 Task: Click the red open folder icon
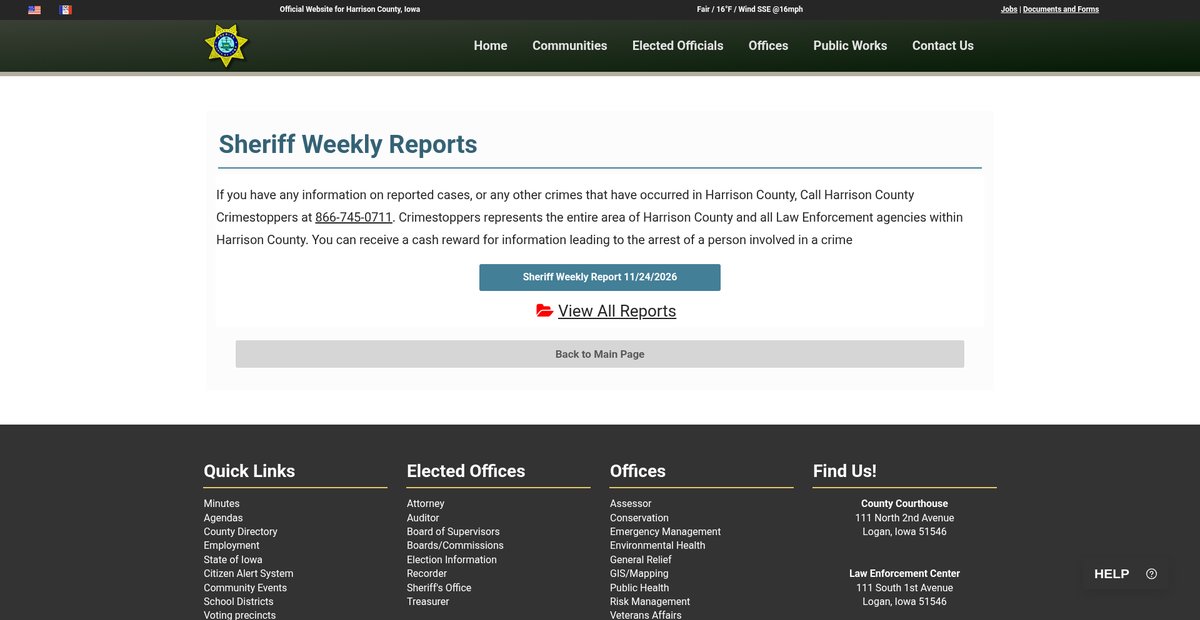click(544, 311)
